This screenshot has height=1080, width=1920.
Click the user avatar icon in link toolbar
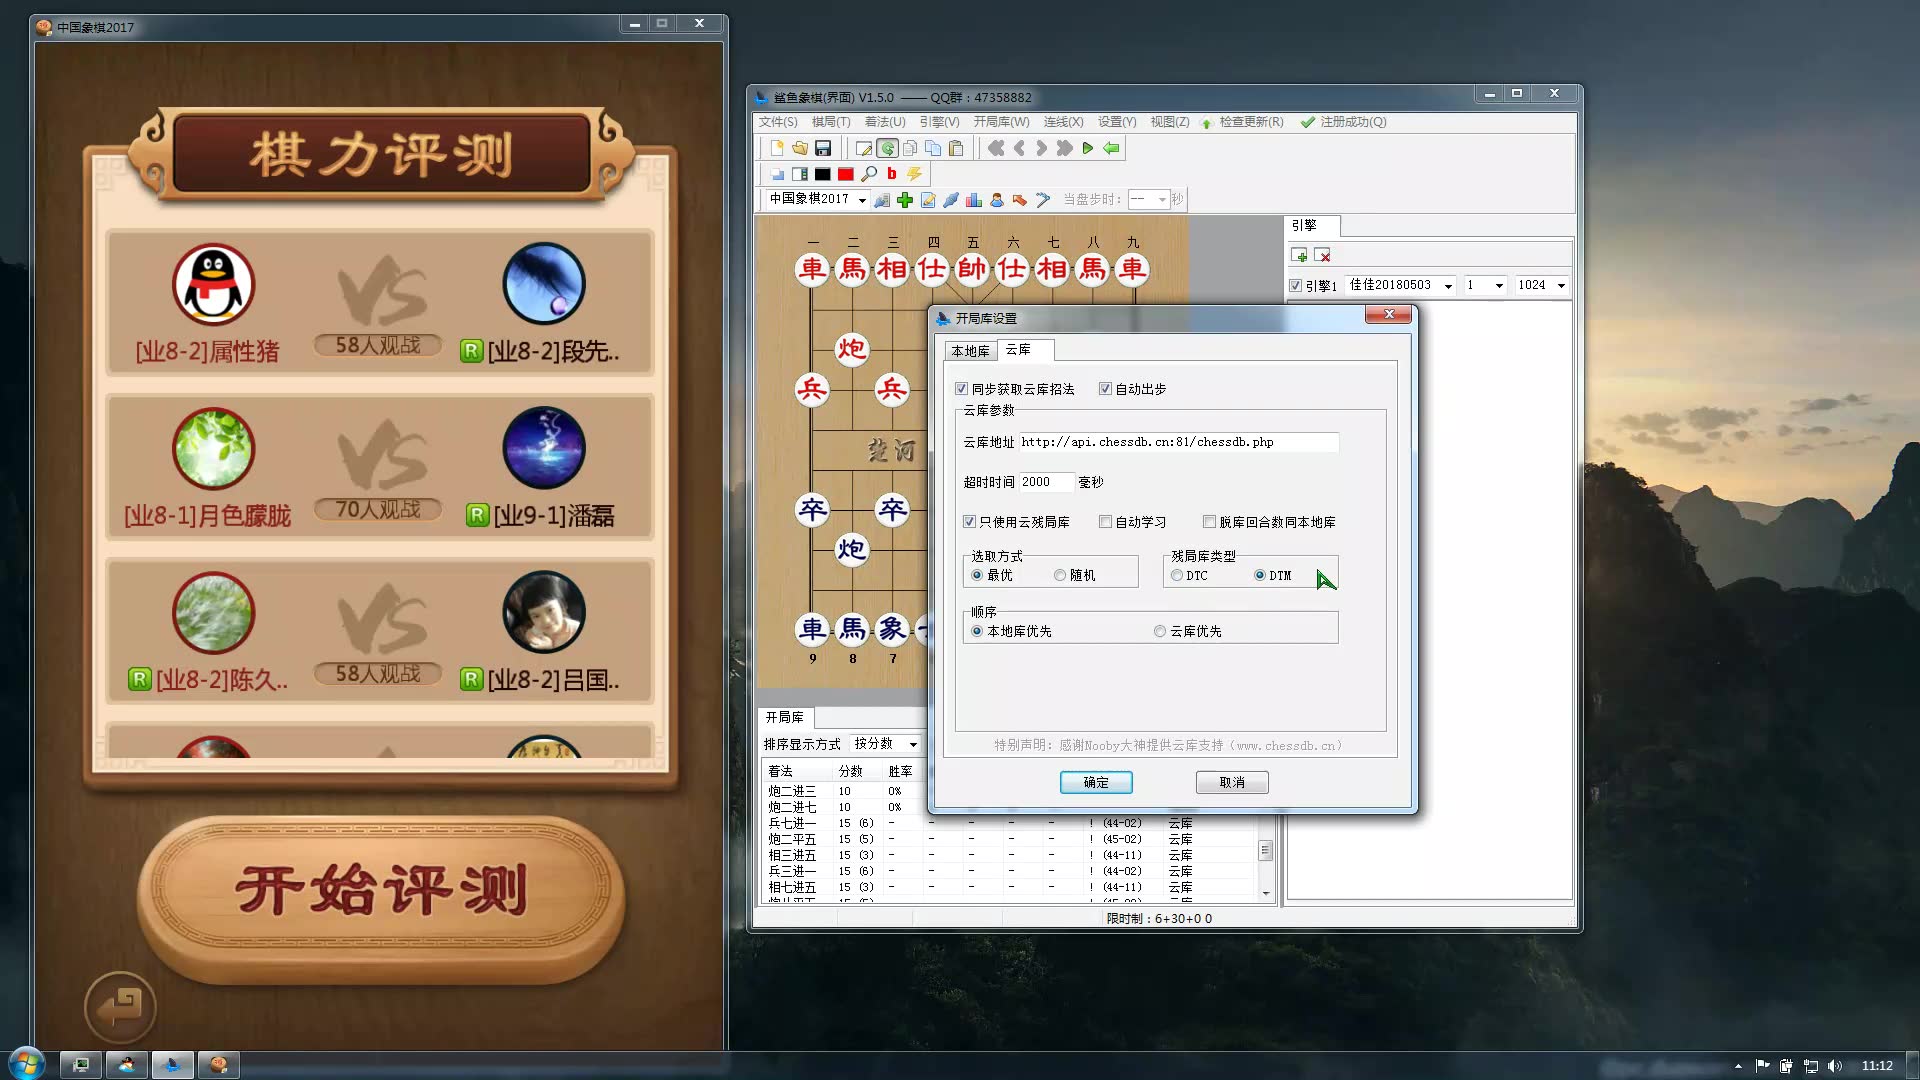pos(997,200)
